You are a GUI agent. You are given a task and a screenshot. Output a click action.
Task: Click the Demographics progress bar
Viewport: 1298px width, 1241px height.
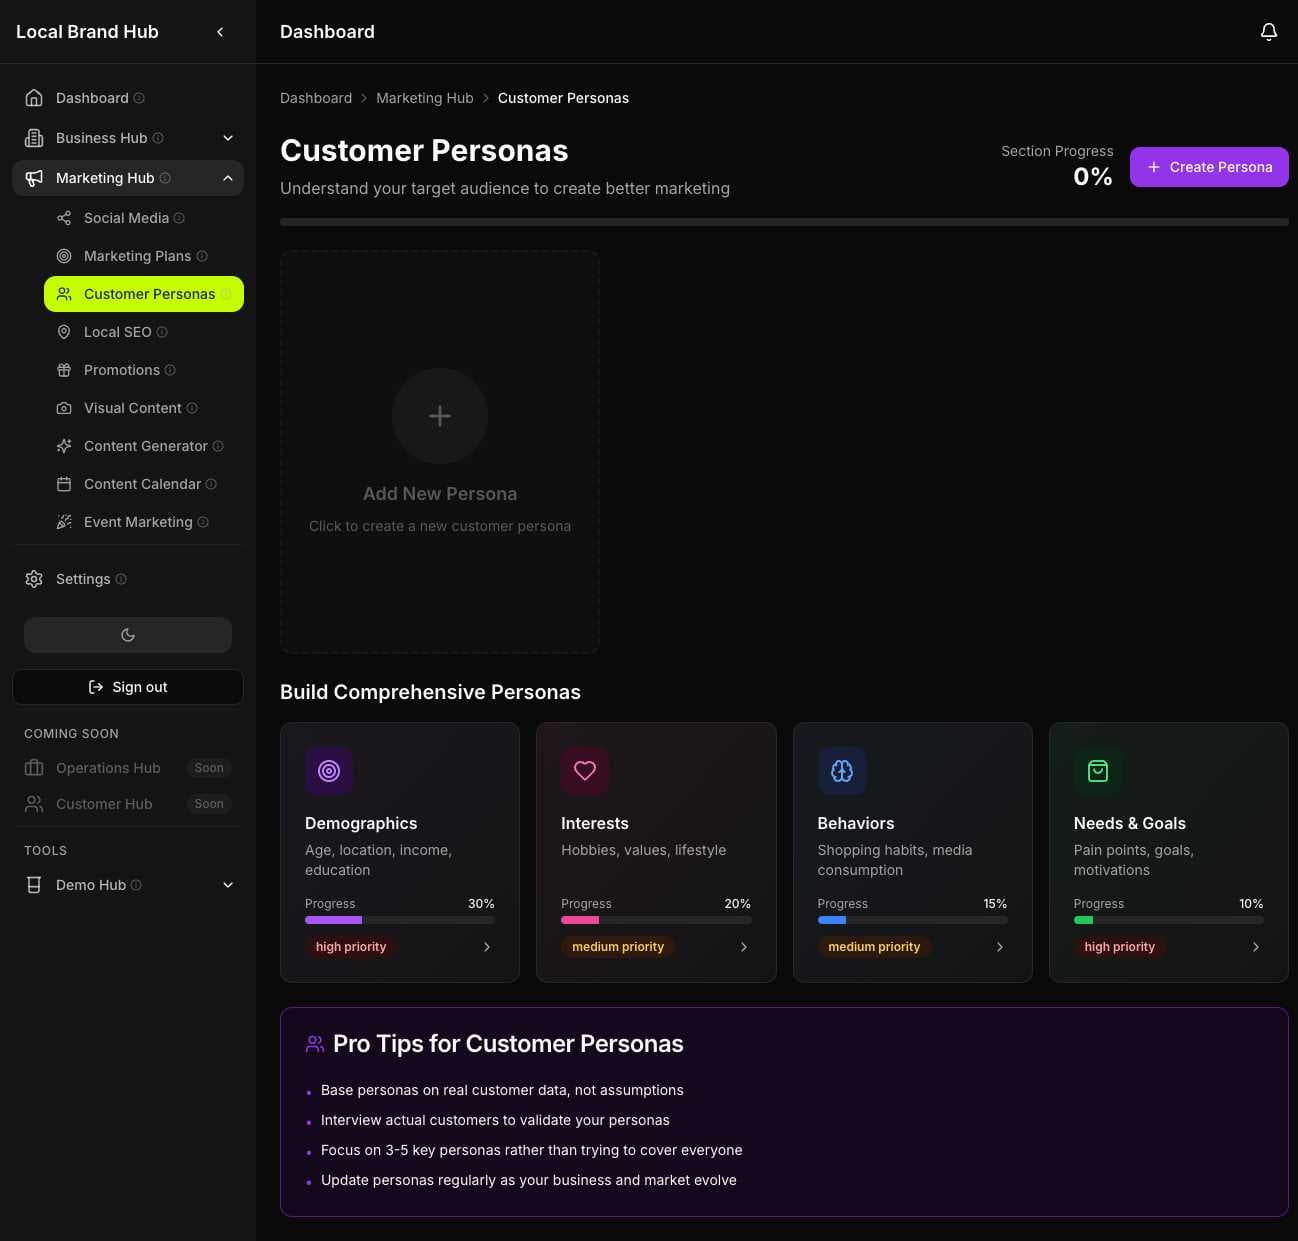(399, 920)
